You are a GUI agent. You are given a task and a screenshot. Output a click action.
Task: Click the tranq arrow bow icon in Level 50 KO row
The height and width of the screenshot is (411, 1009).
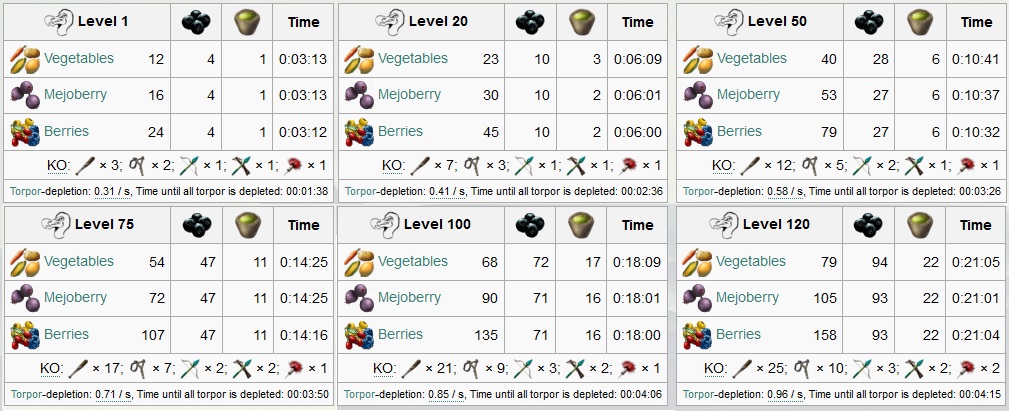pos(862,167)
